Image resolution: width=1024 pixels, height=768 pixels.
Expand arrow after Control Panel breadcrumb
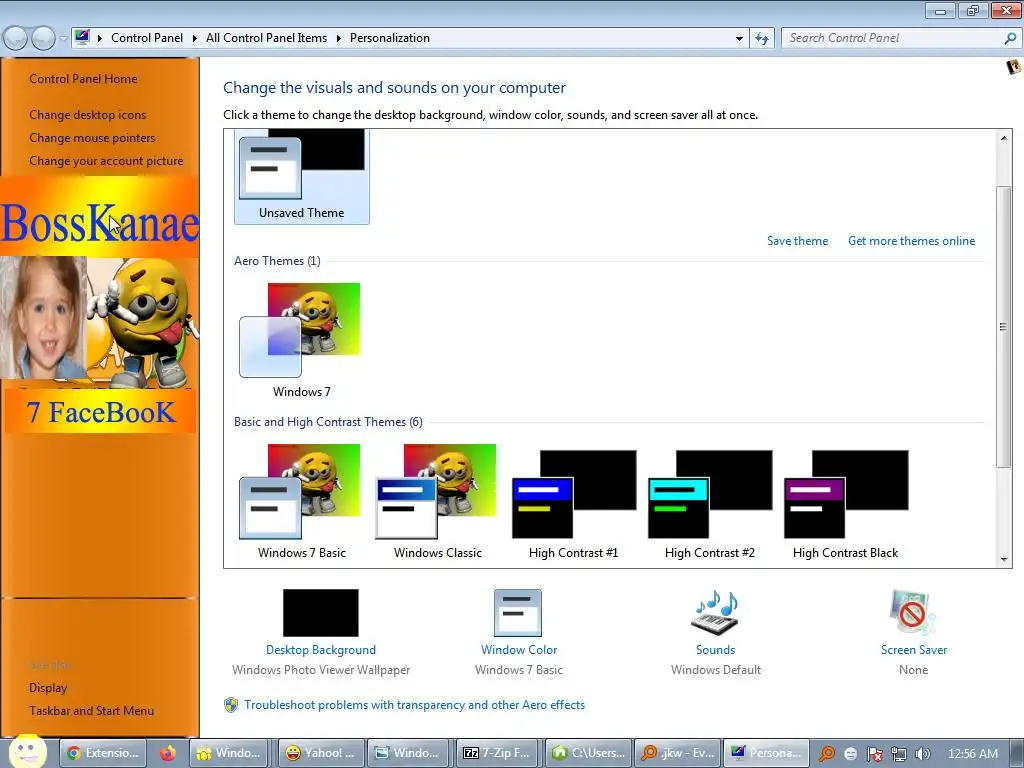pyautogui.click(x=195, y=38)
